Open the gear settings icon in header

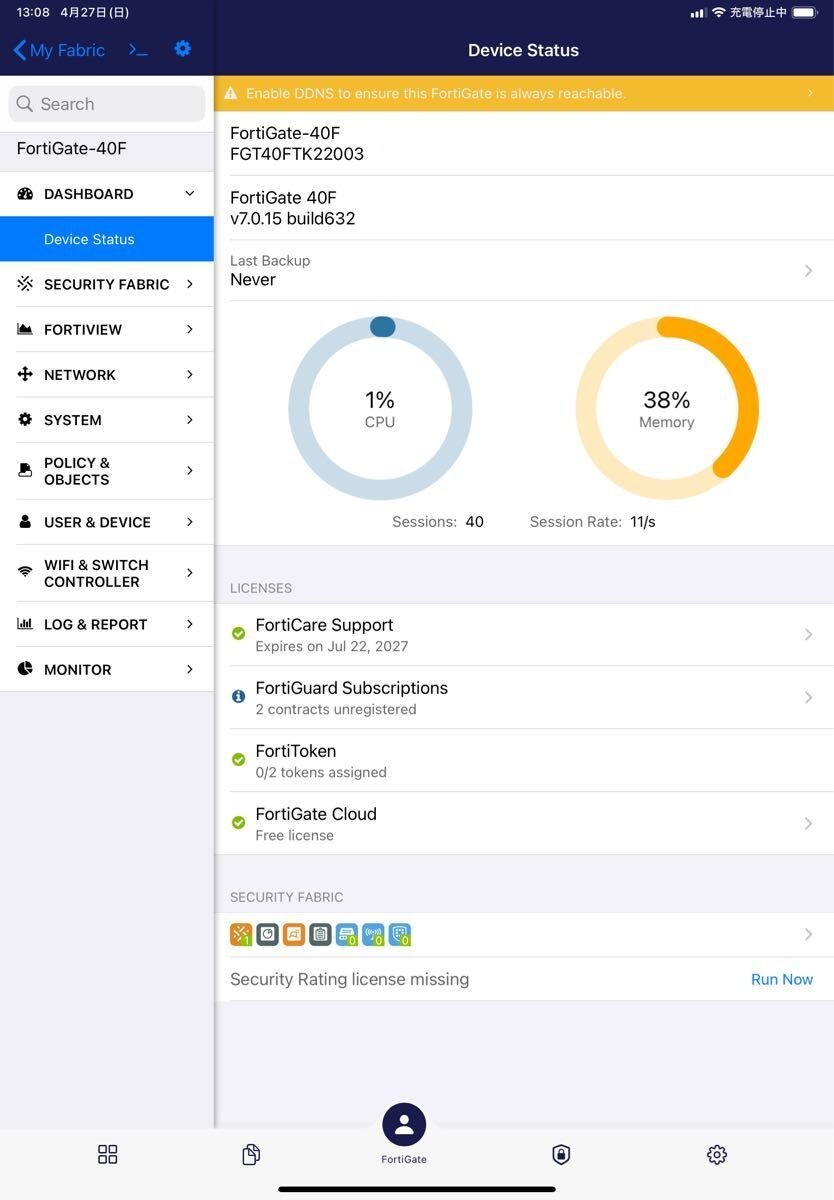(183, 49)
